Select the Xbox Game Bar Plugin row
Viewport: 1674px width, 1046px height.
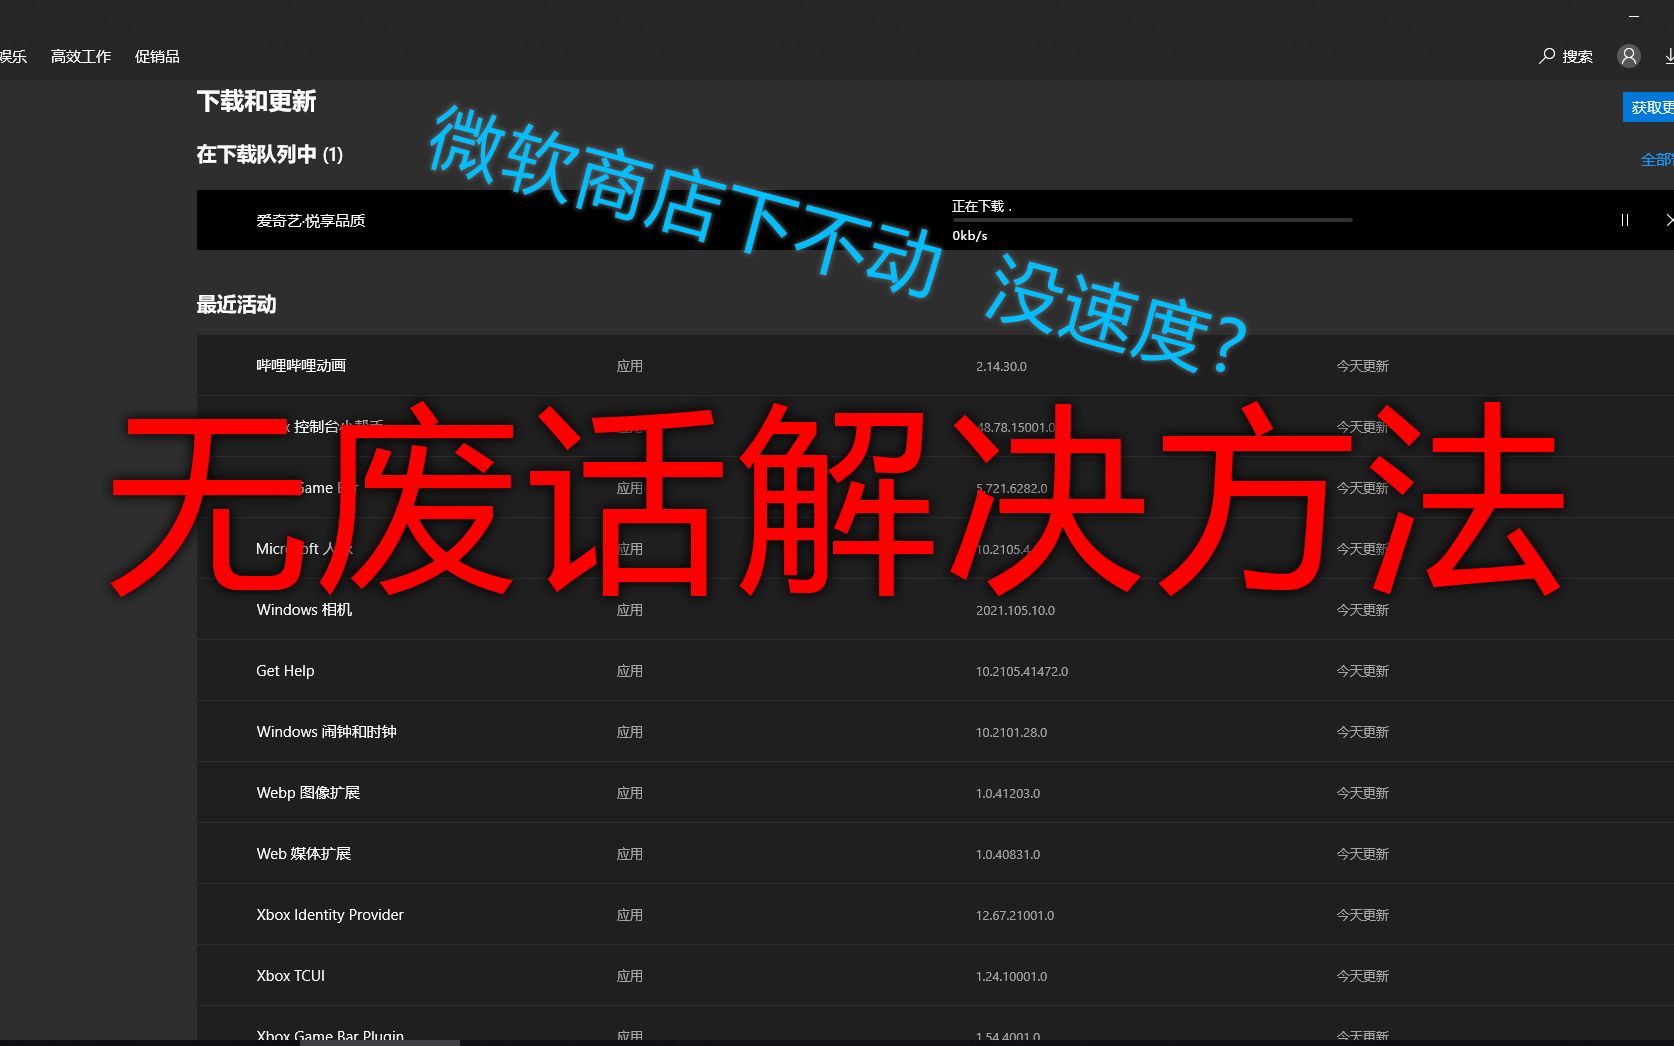click(329, 1034)
